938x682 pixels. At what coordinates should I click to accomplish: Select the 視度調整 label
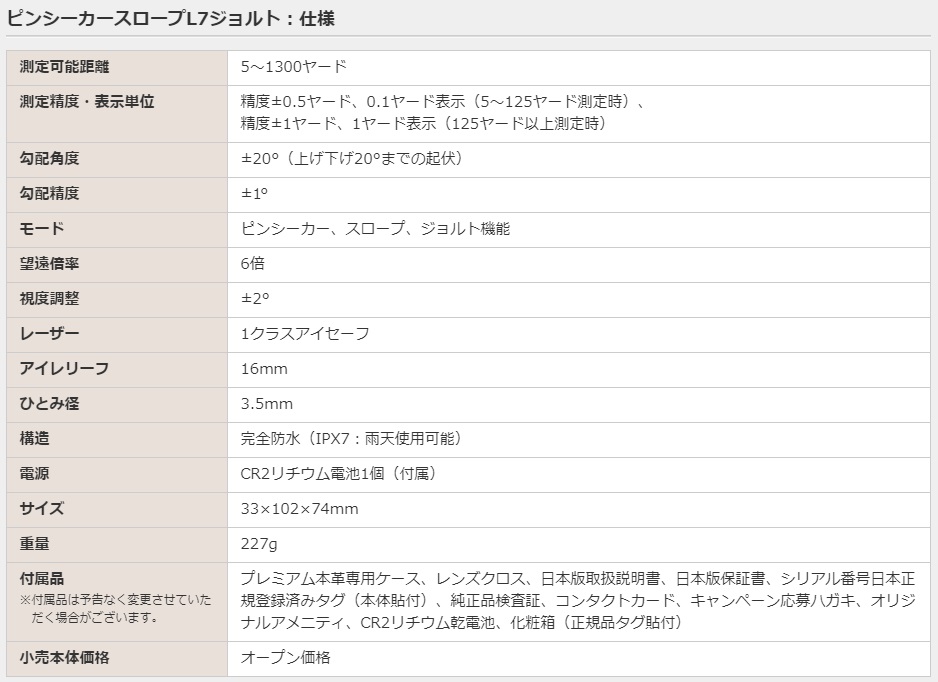pyautogui.click(x=49, y=298)
